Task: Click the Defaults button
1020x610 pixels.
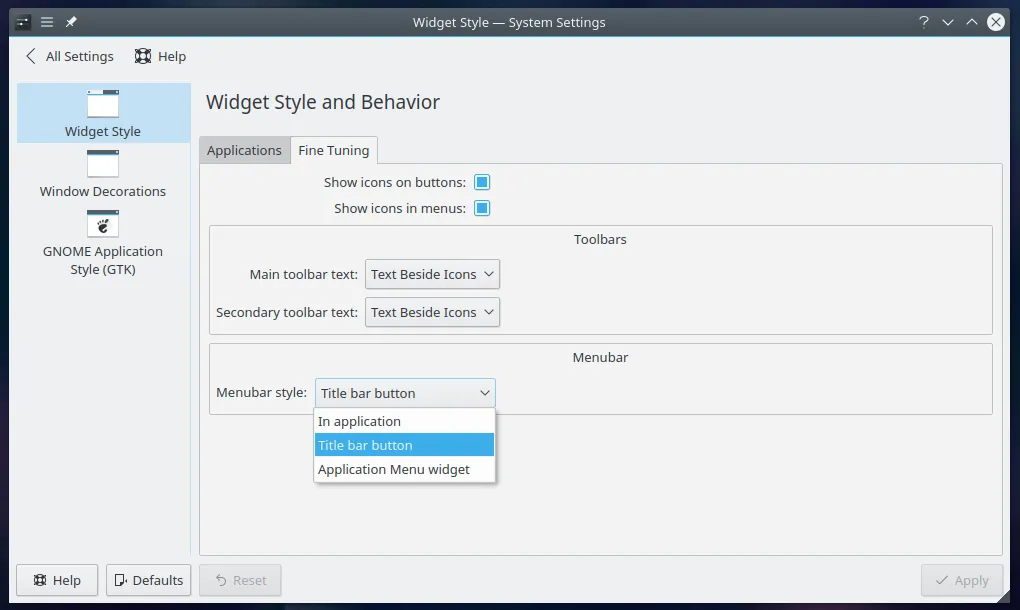Action: coord(148,580)
